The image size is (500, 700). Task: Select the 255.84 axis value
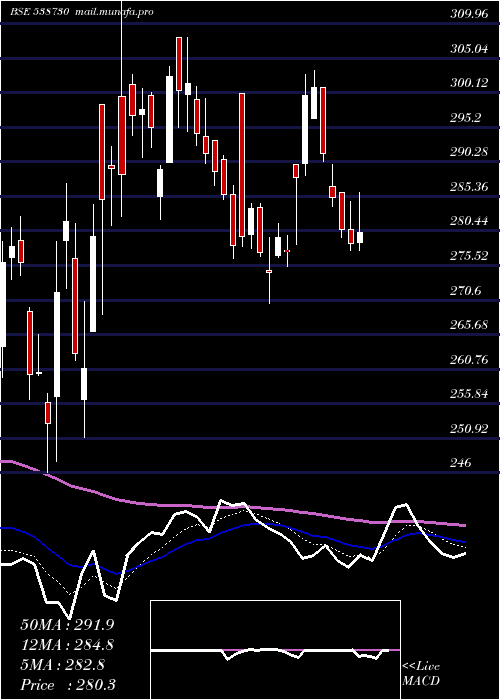pyautogui.click(x=469, y=394)
